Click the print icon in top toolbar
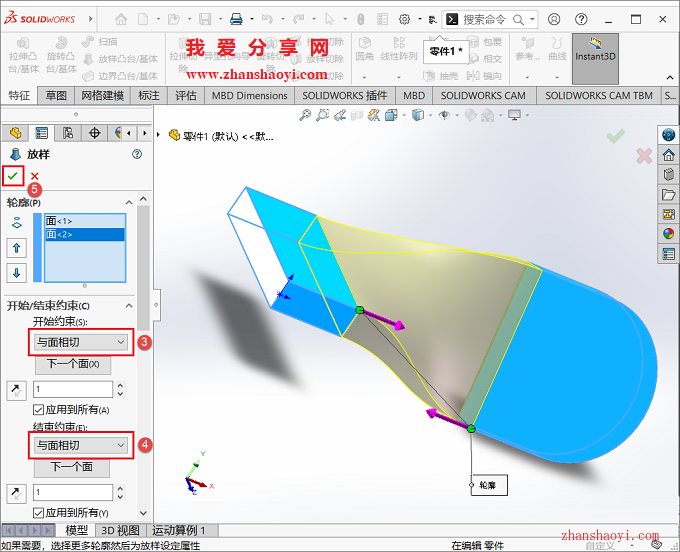Image resolution: width=680 pixels, height=552 pixels. pyautogui.click(x=236, y=19)
